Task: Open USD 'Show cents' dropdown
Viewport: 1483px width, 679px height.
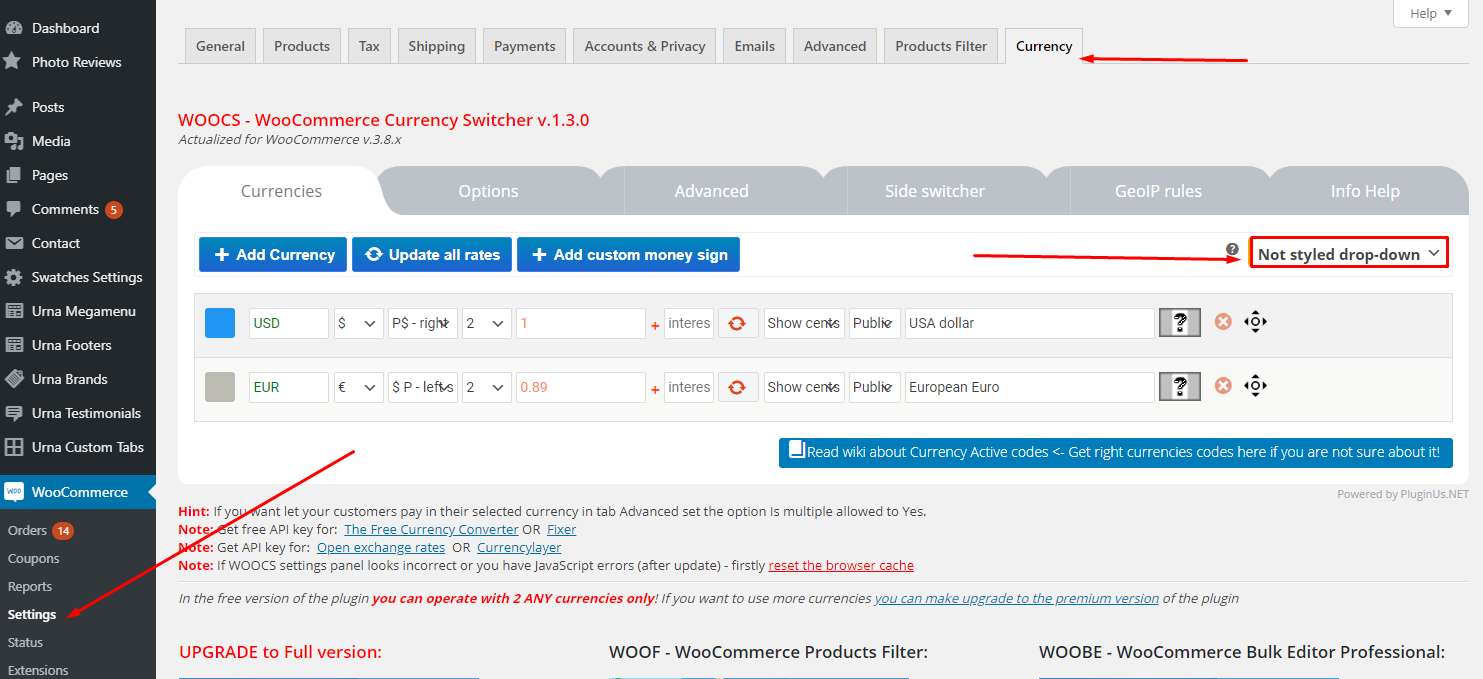Action: [804, 323]
